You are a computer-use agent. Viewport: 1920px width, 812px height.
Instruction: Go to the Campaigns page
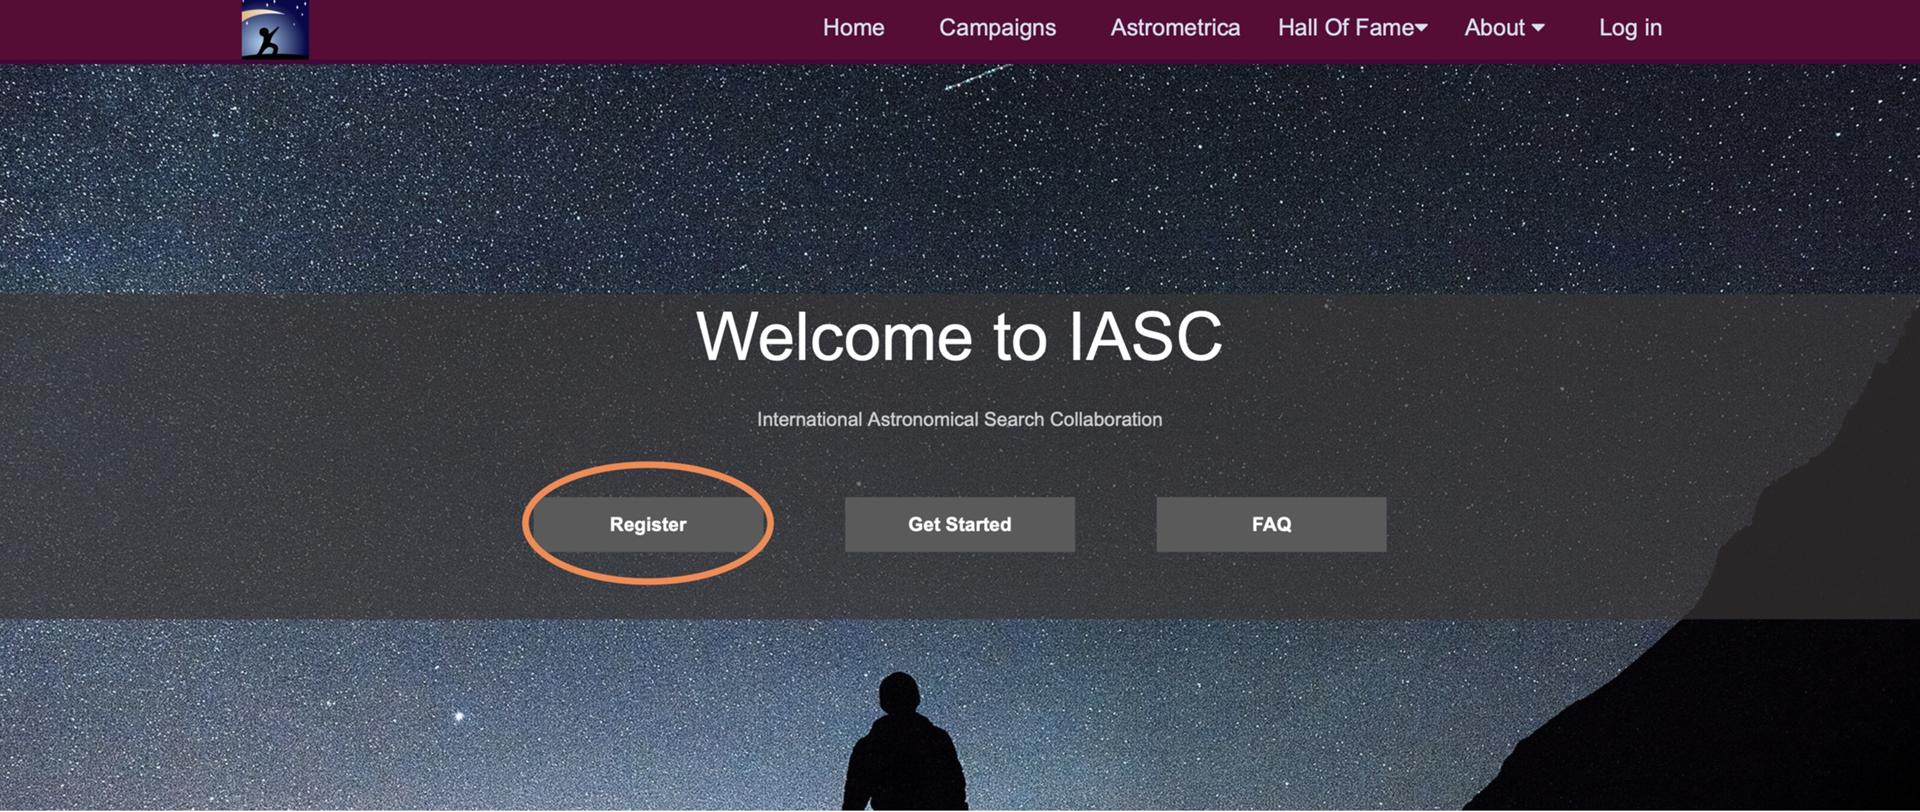click(997, 28)
